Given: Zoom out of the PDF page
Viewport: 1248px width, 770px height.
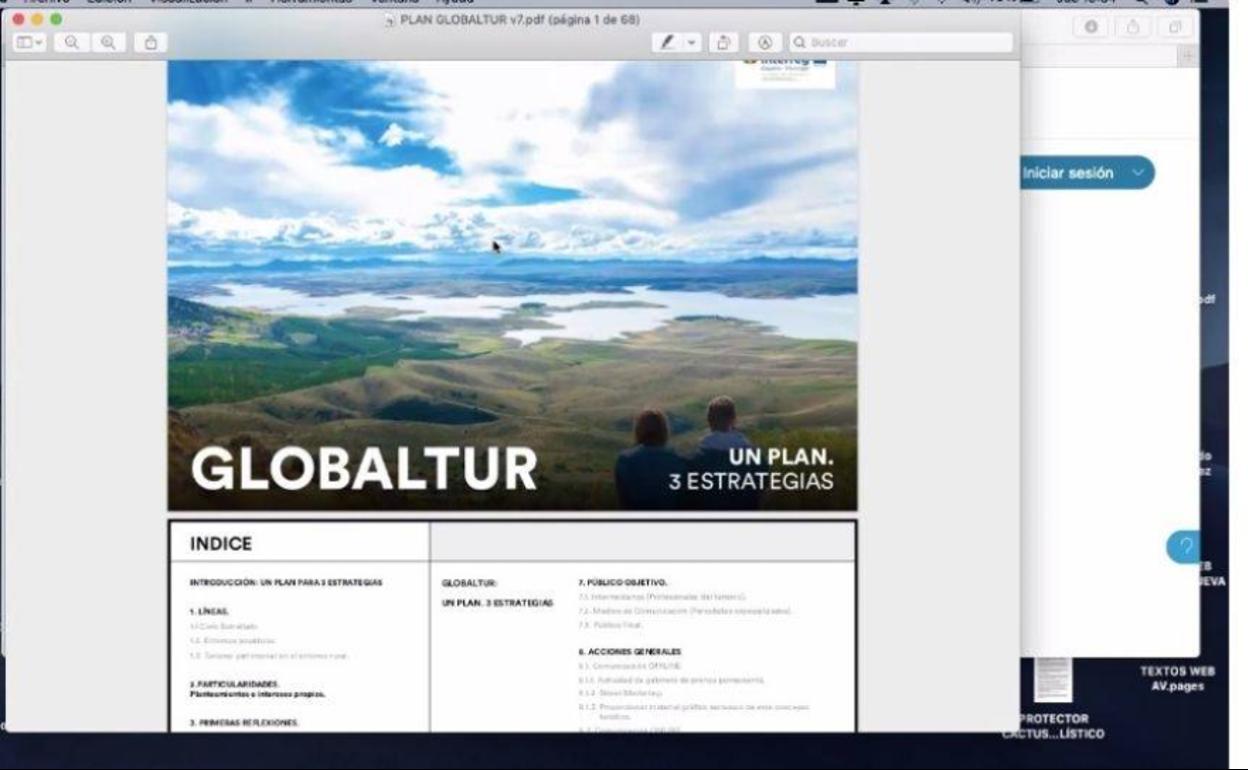Looking at the screenshot, I should pos(73,43).
